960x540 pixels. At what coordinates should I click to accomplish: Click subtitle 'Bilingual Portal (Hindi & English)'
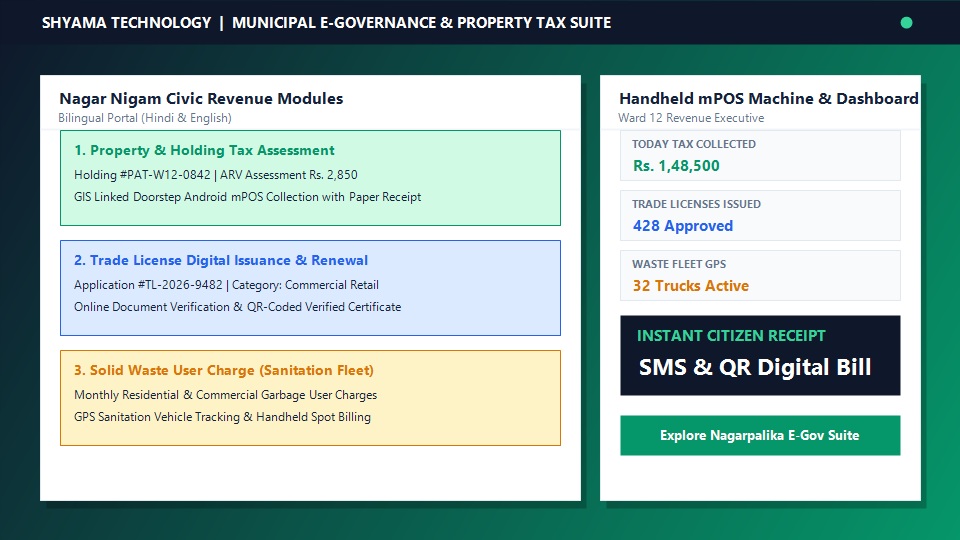[x=145, y=118]
